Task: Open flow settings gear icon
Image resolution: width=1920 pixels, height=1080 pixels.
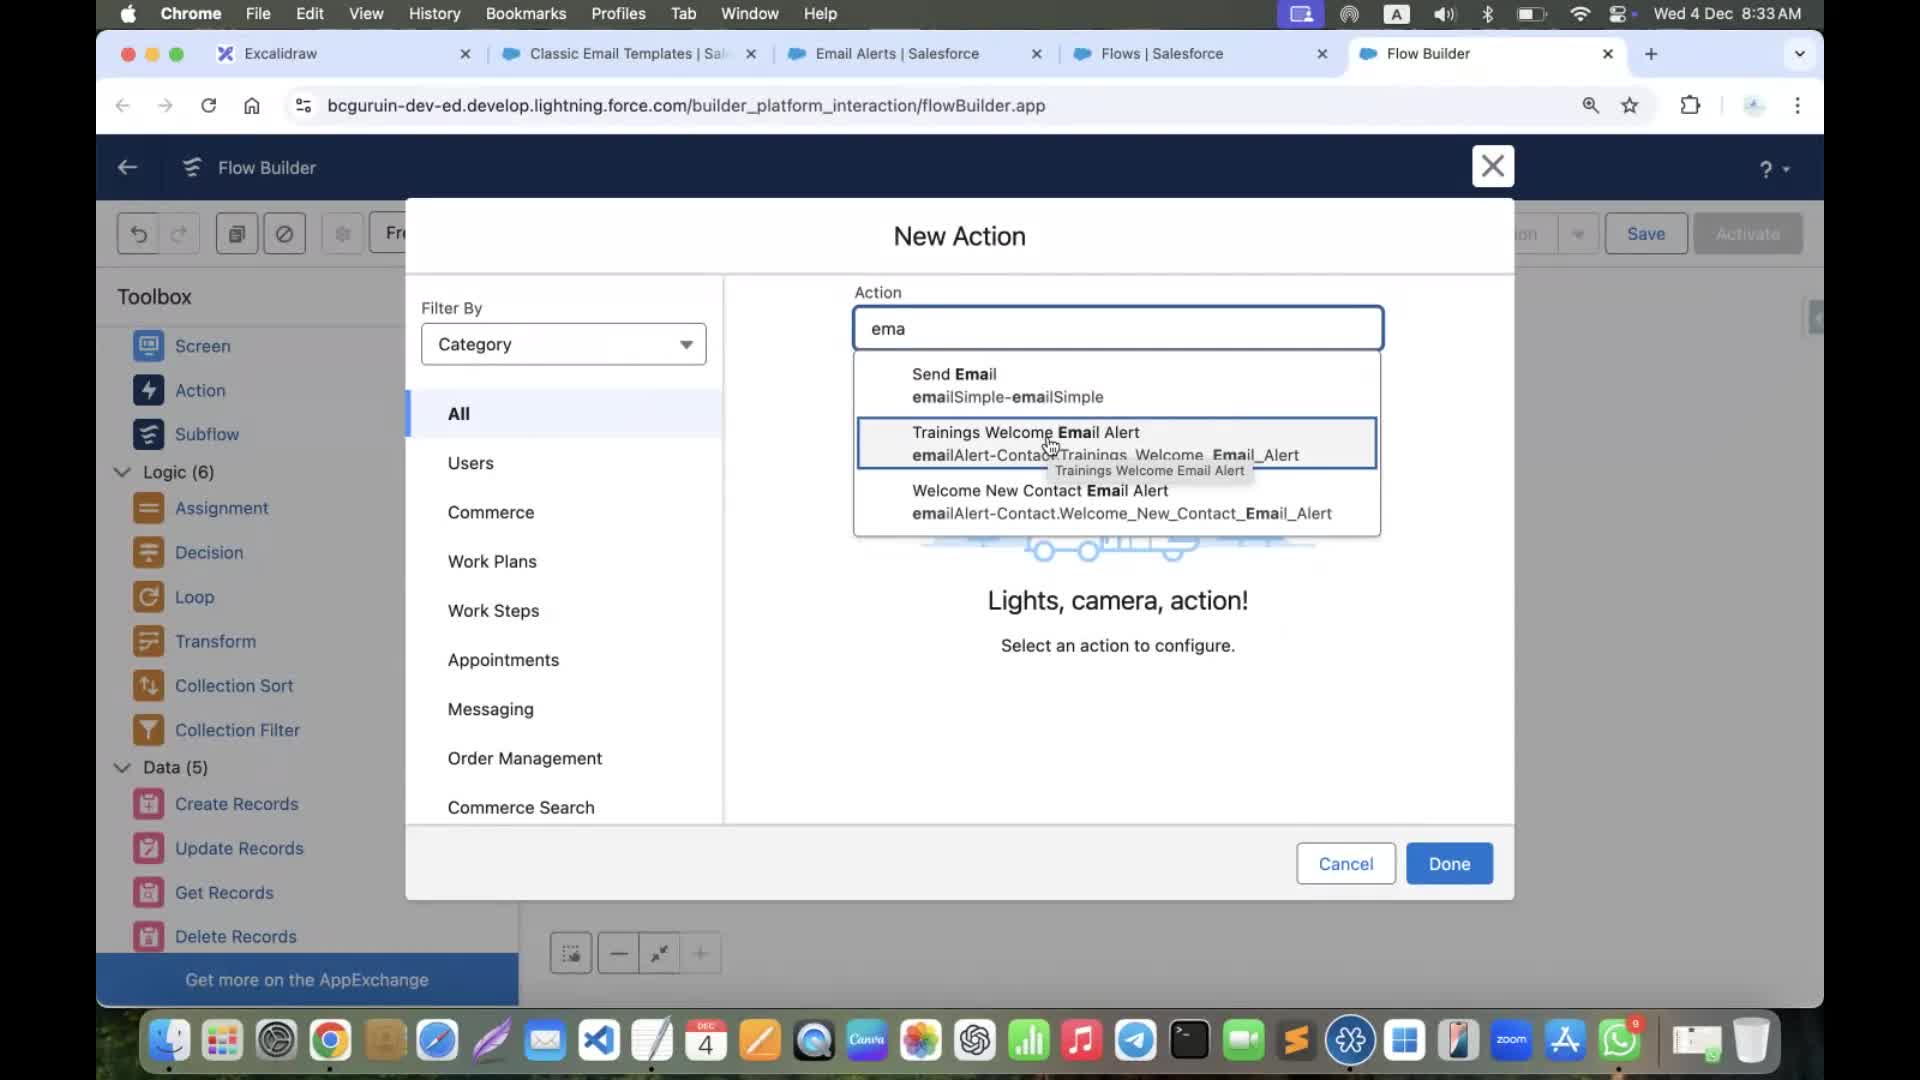Action: point(343,234)
